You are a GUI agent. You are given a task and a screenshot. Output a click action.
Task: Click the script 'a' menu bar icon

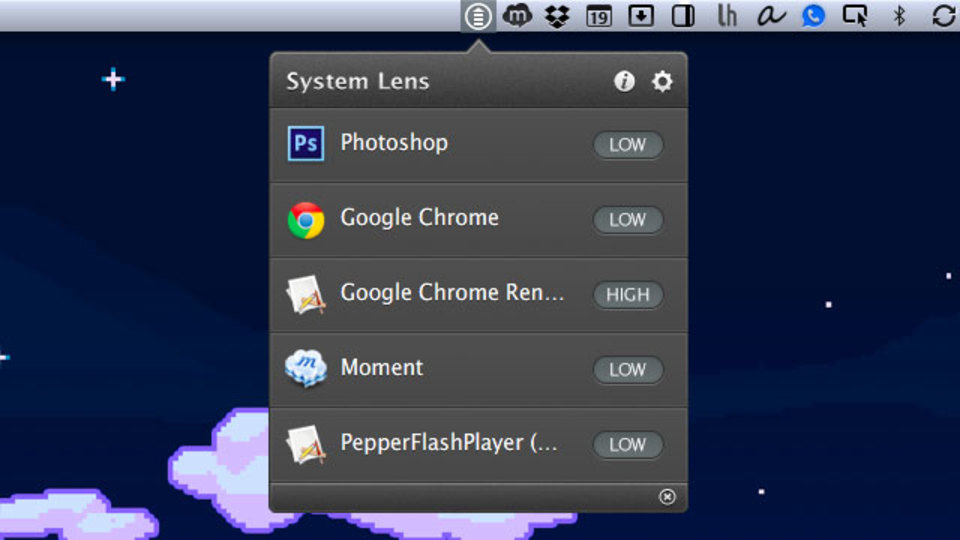[x=771, y=16]
